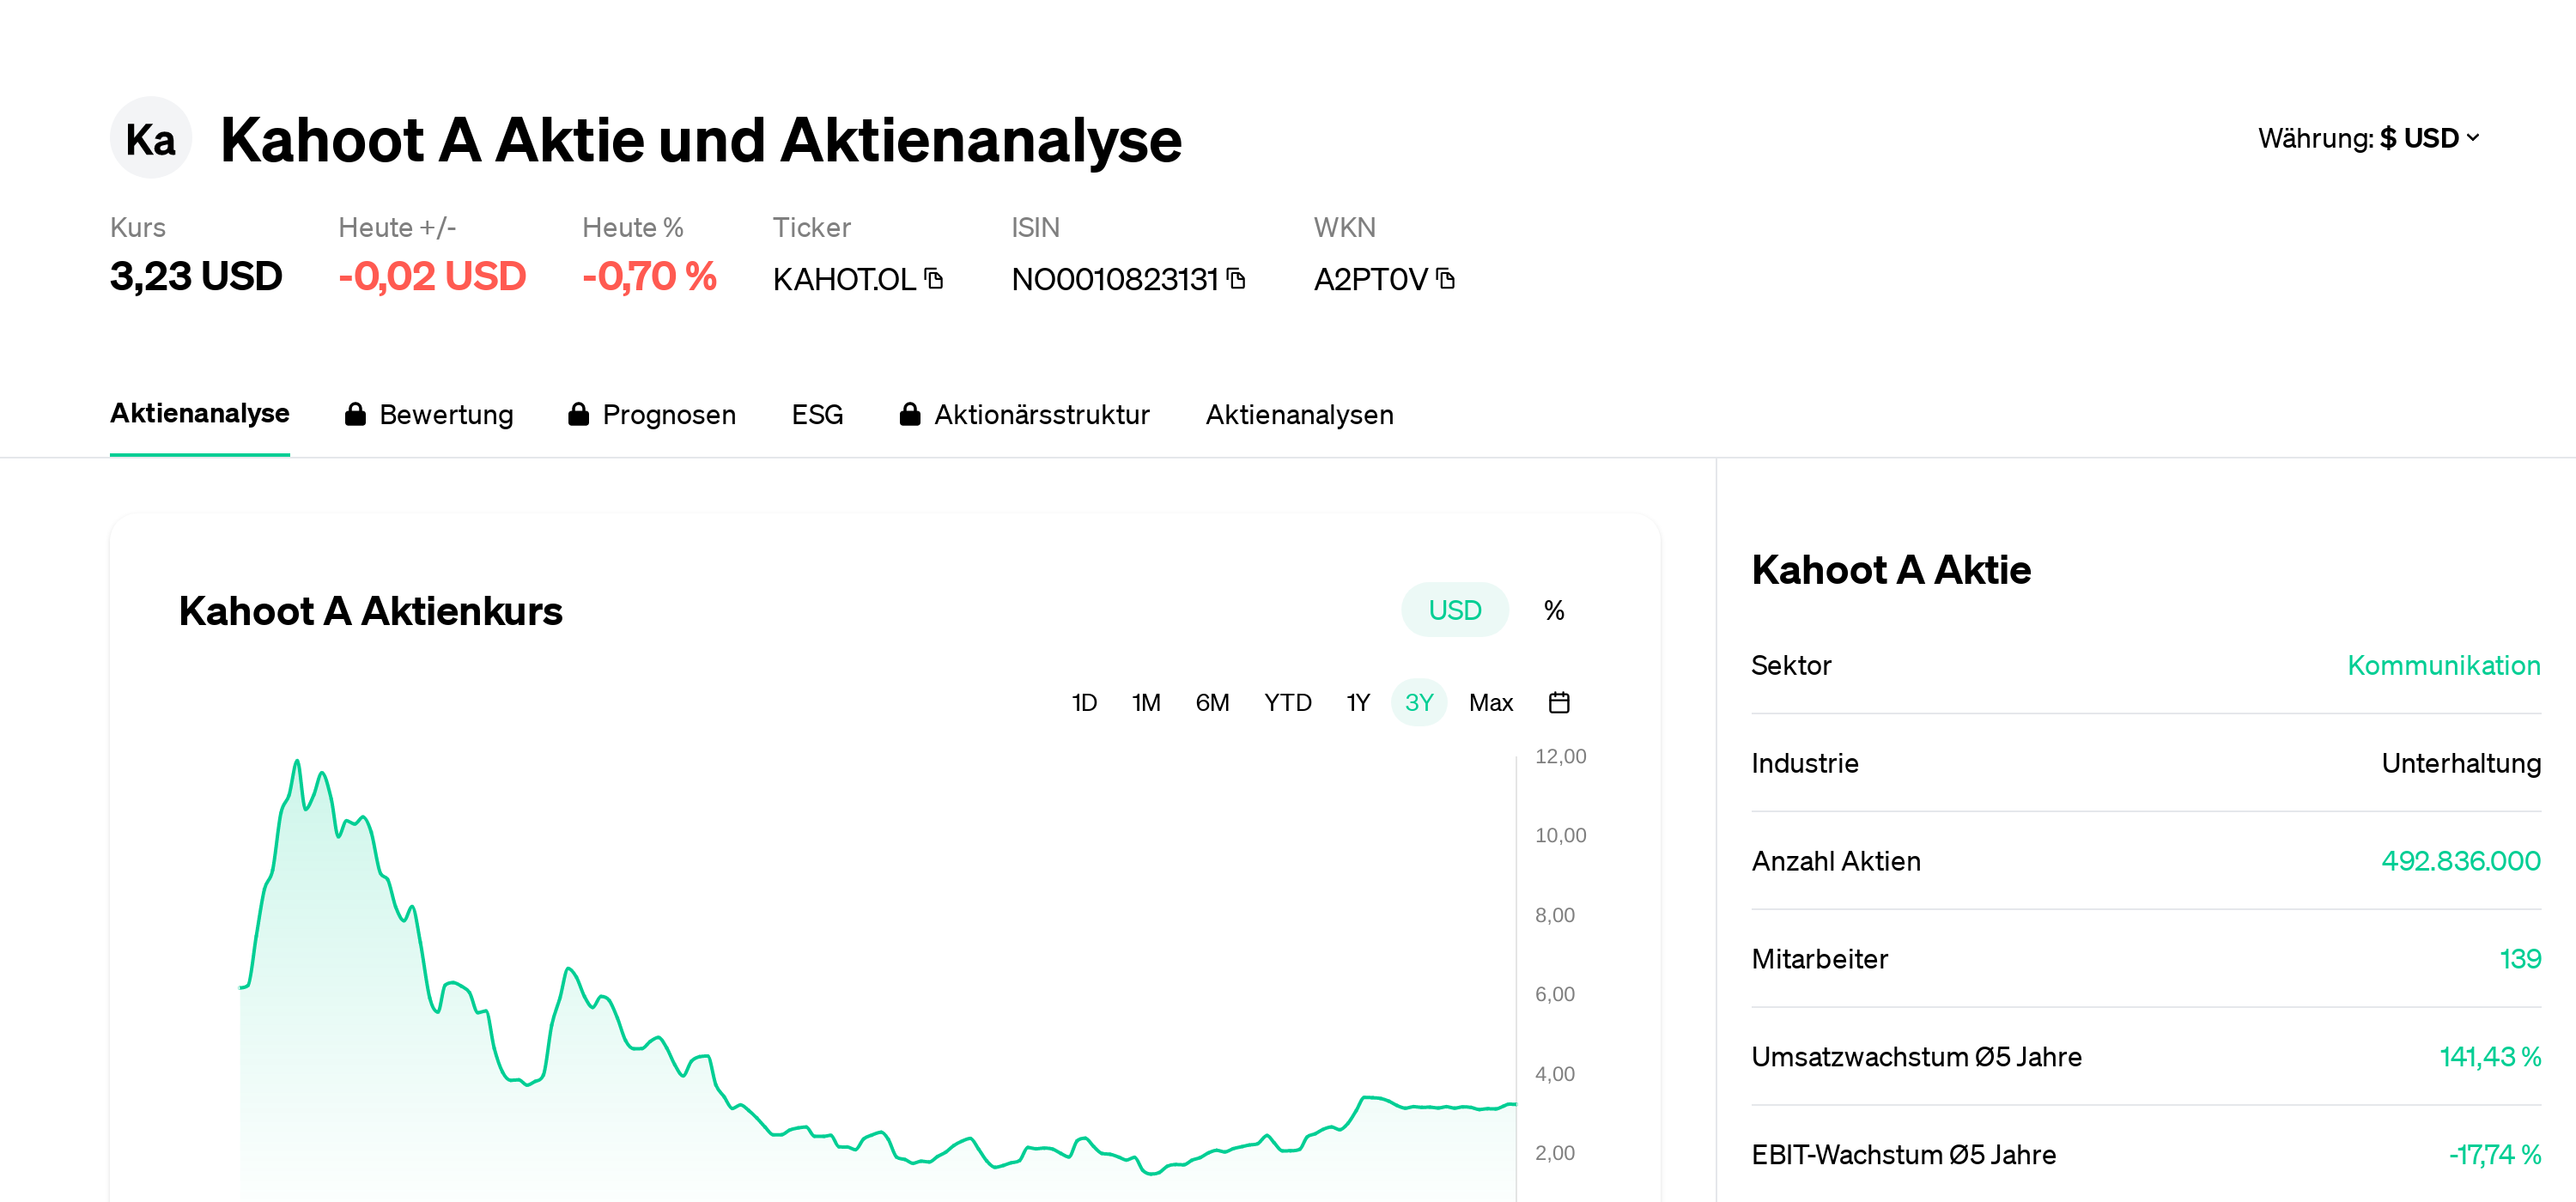
Task: Click the -17,74 % EBIT growth value
Action: 2494,1155
